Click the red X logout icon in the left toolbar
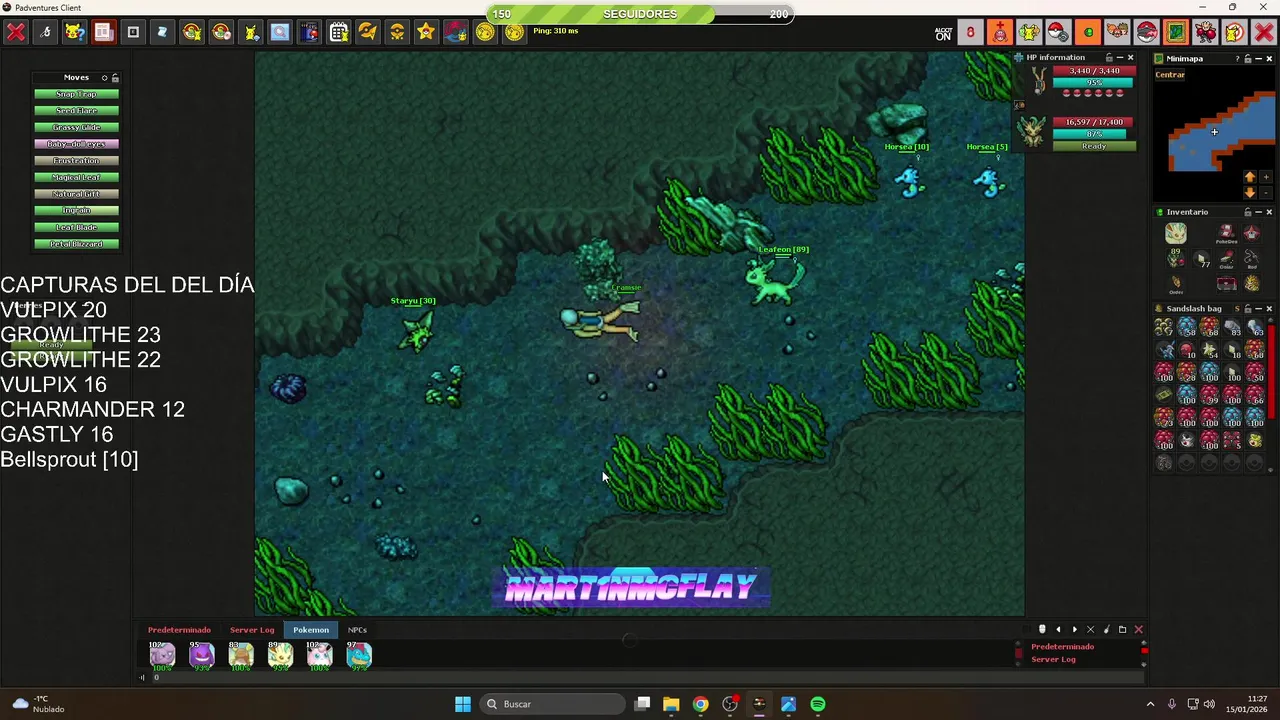 tap(16, 32)
